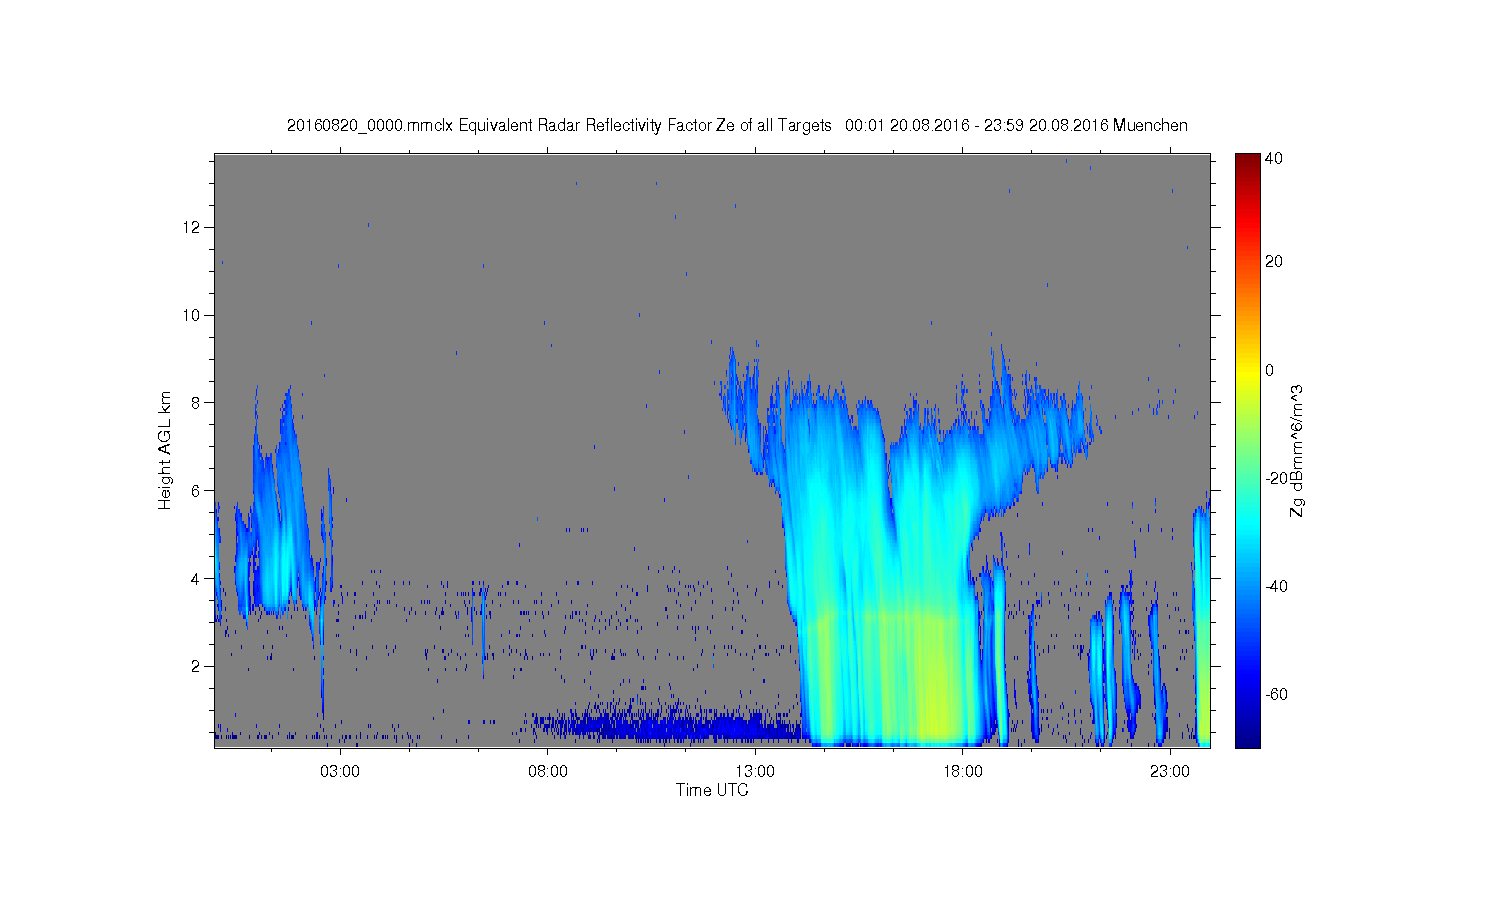Click the colorbar tick label '-40'
Image resolution: width=1500 pixels, height=900 pixels.
(1277, 586)
